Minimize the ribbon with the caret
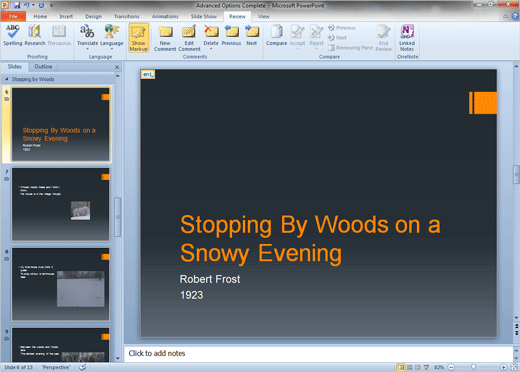The height and width of the screenshot is (372, 520). tap(506, 16)
